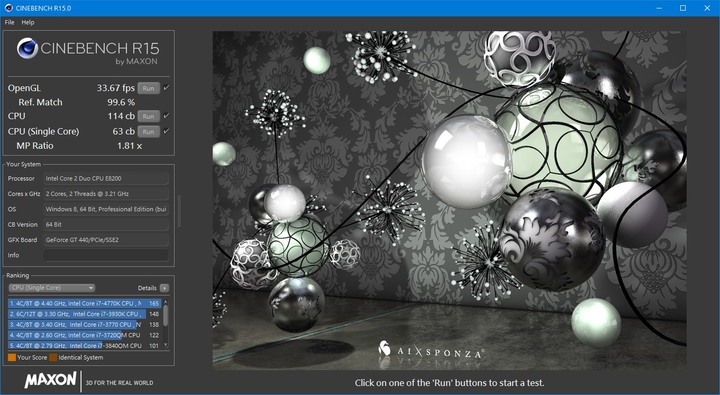Click the MAXON logo at the bottom
The height and width of the screenshot is (395, 720).
pos(51,380)
